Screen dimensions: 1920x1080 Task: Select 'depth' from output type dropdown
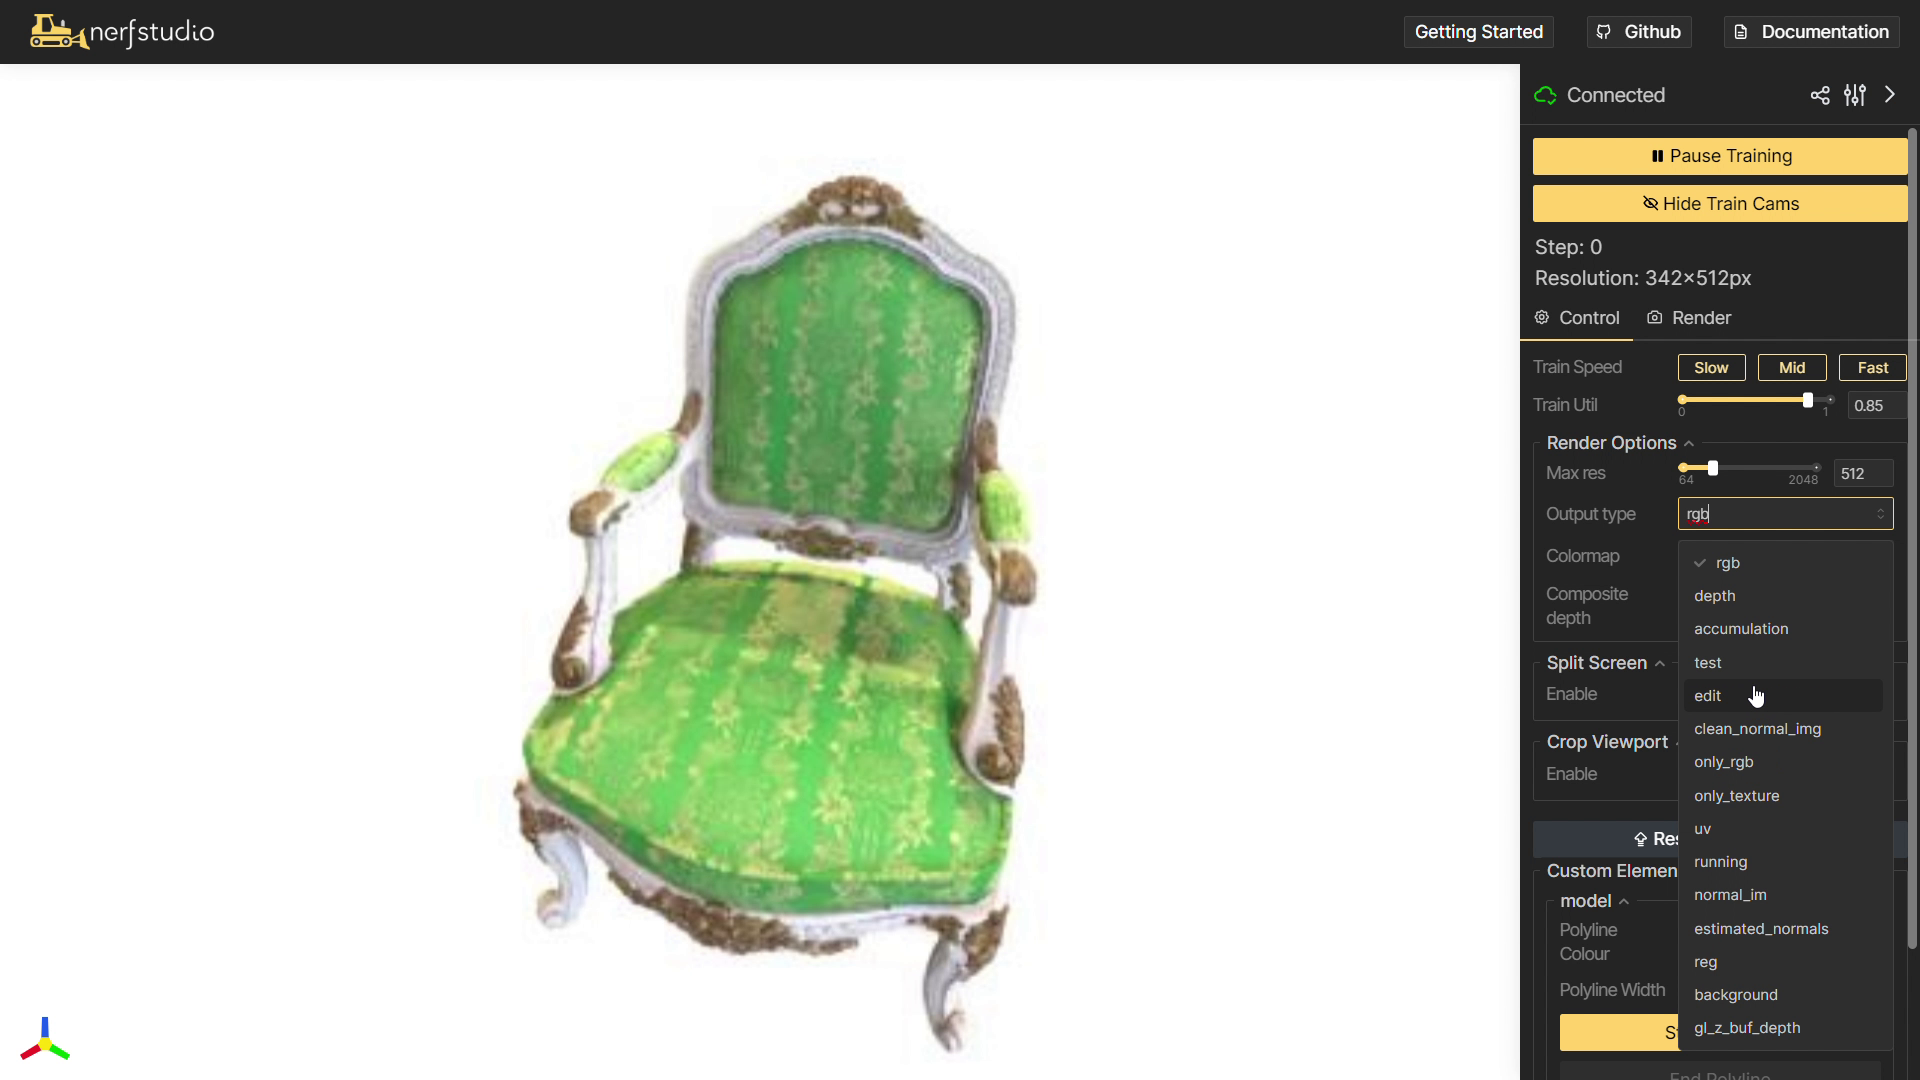click(1716, 596)
